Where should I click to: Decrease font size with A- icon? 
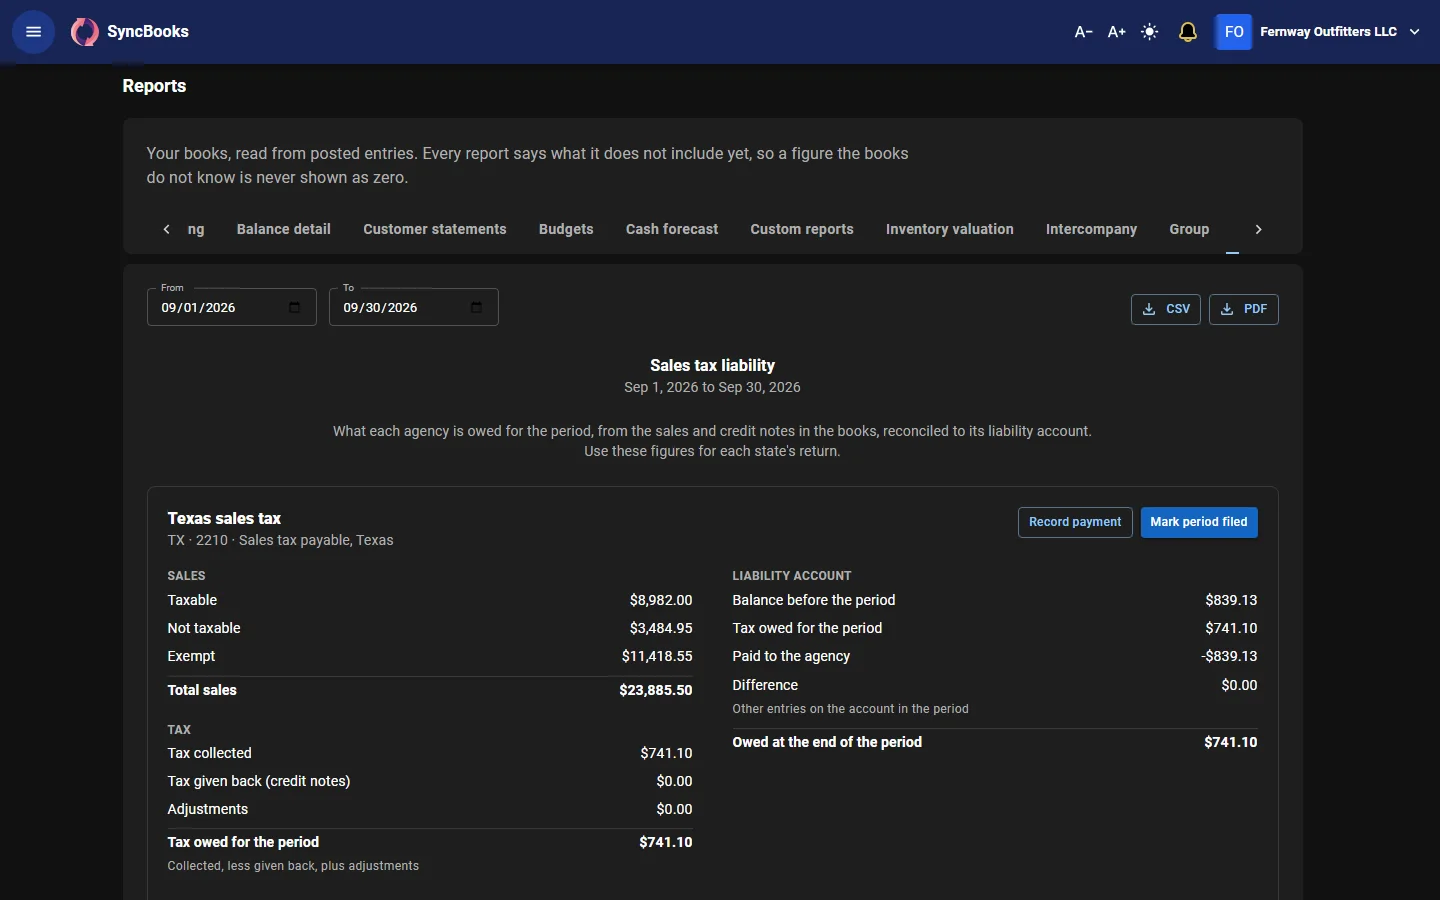[x=1083, y=32]
